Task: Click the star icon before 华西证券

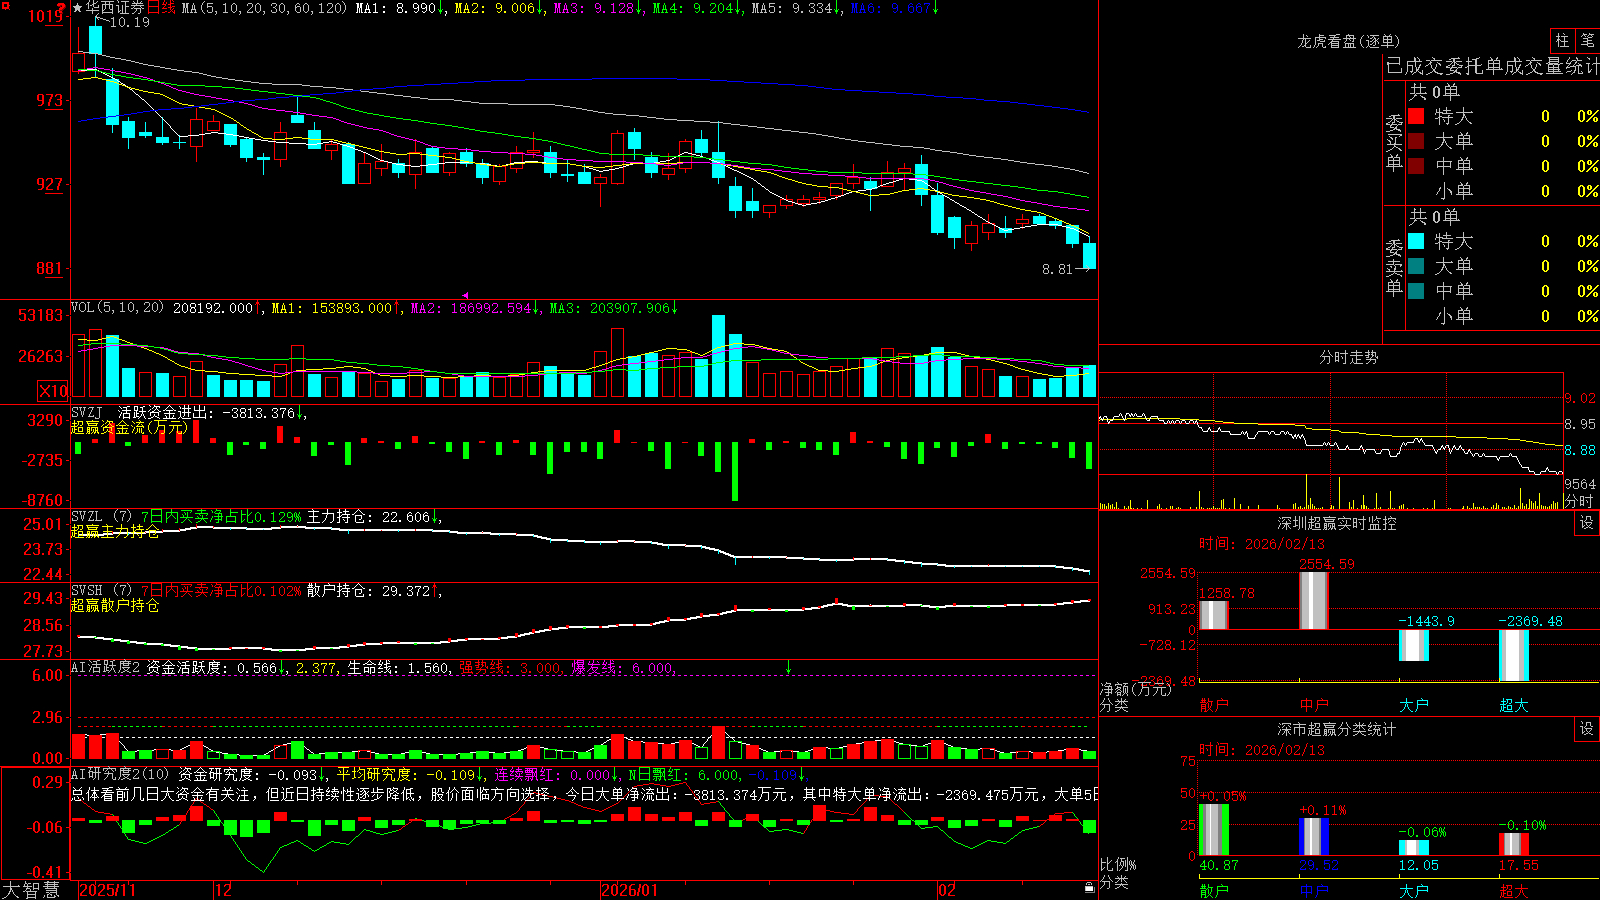Action: pos(78,8)
